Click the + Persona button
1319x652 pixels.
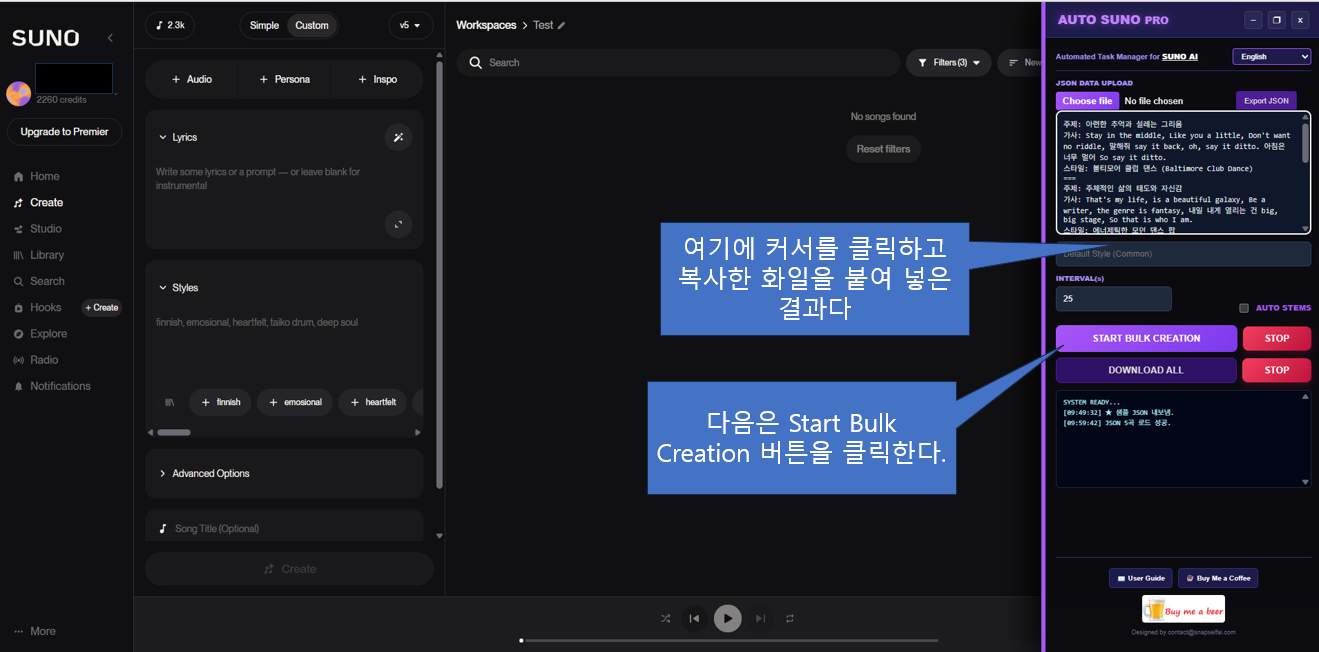(x=285, y=79)
